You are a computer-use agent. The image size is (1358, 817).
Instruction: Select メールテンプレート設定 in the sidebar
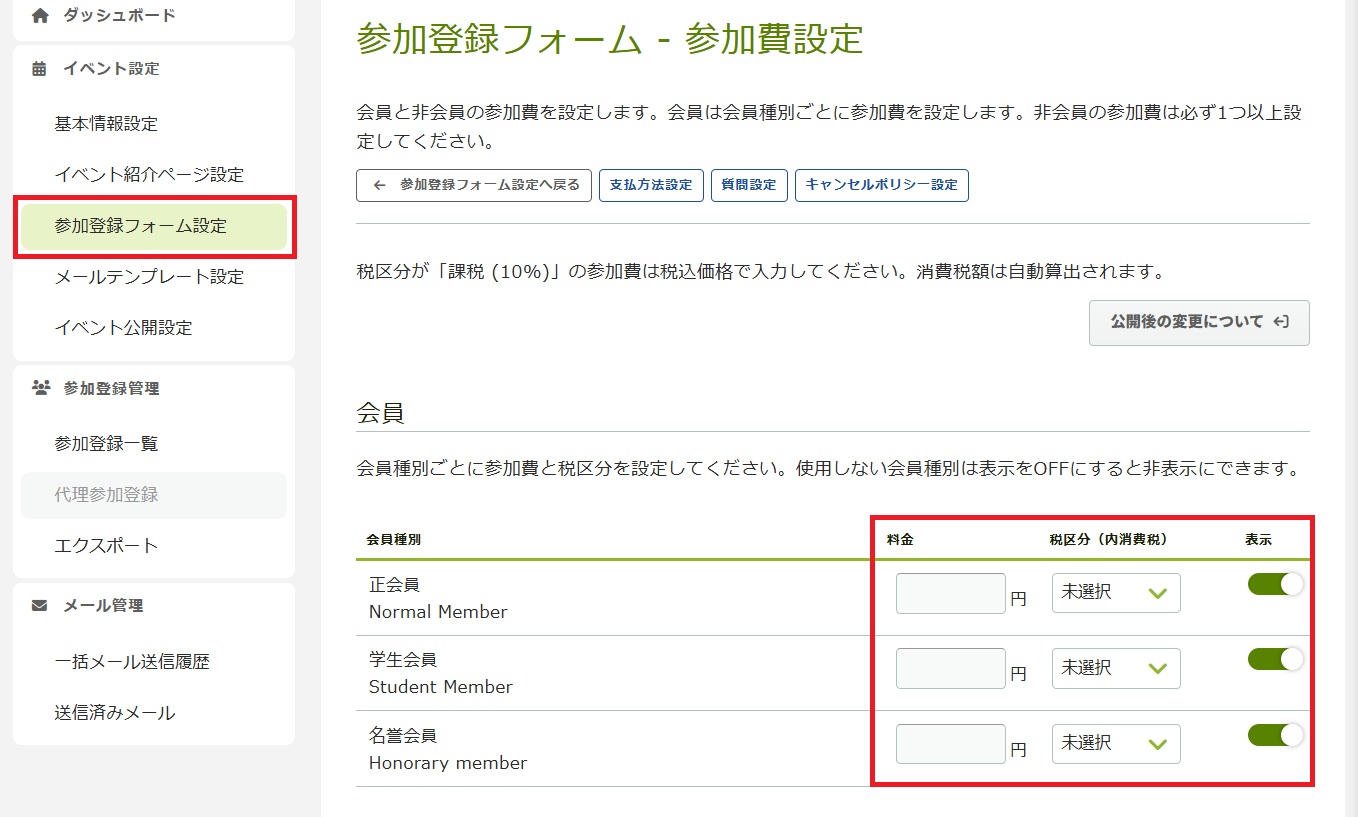coord(149,277)
